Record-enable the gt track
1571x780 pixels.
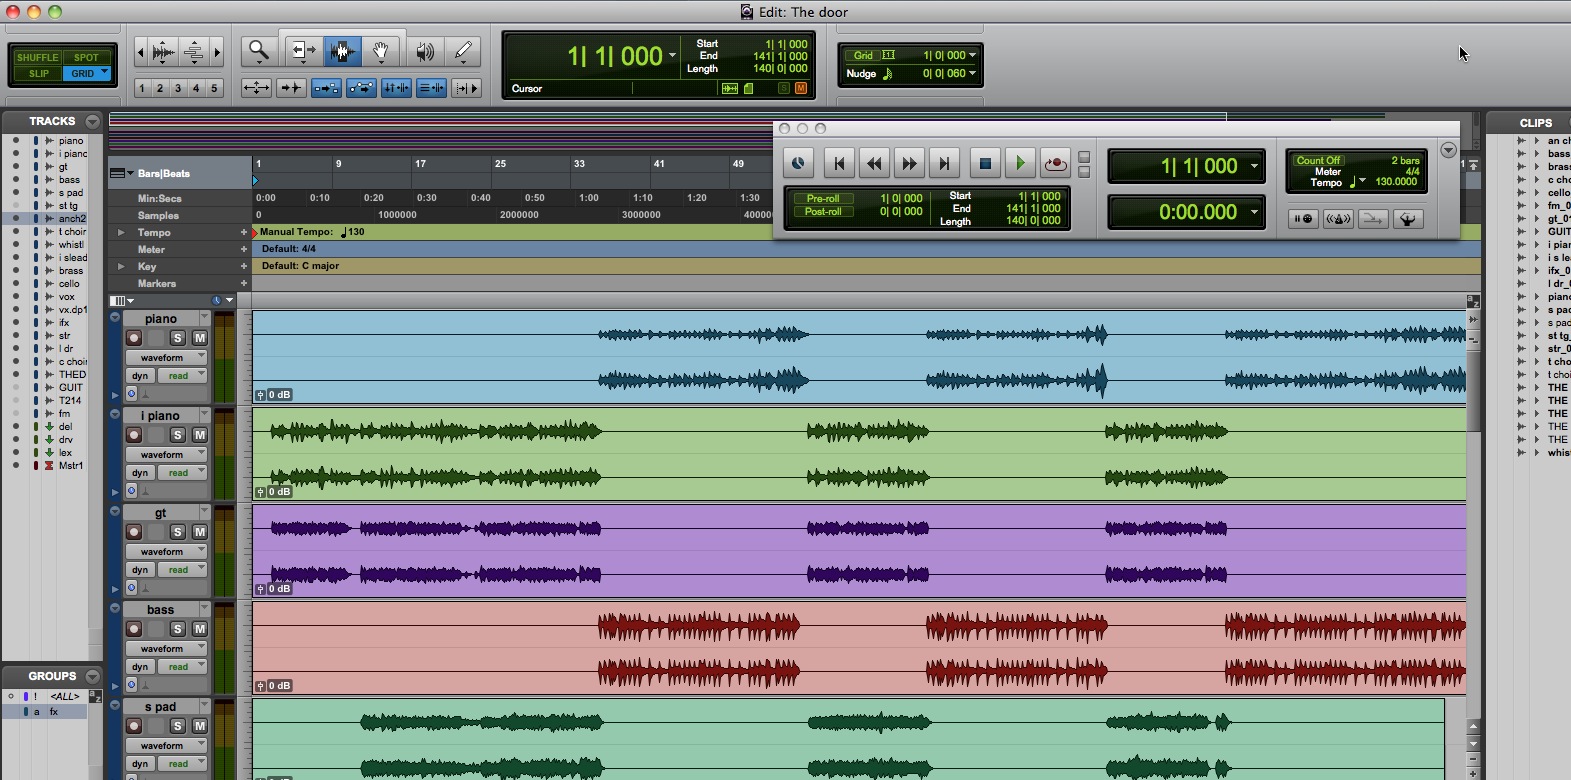[x=134, y=532]
